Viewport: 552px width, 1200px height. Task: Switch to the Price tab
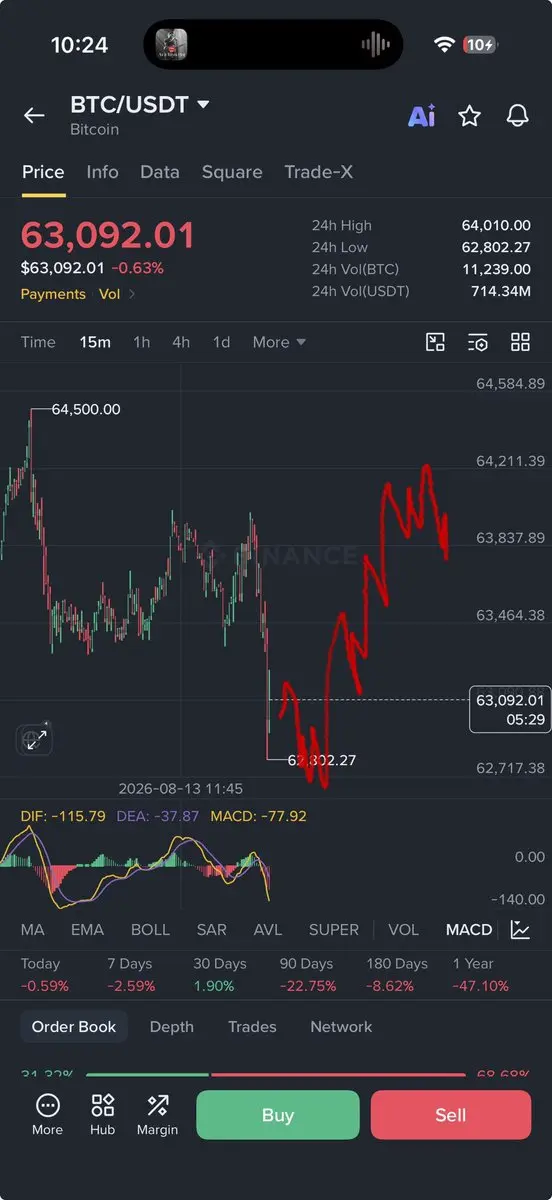(43, 172)
